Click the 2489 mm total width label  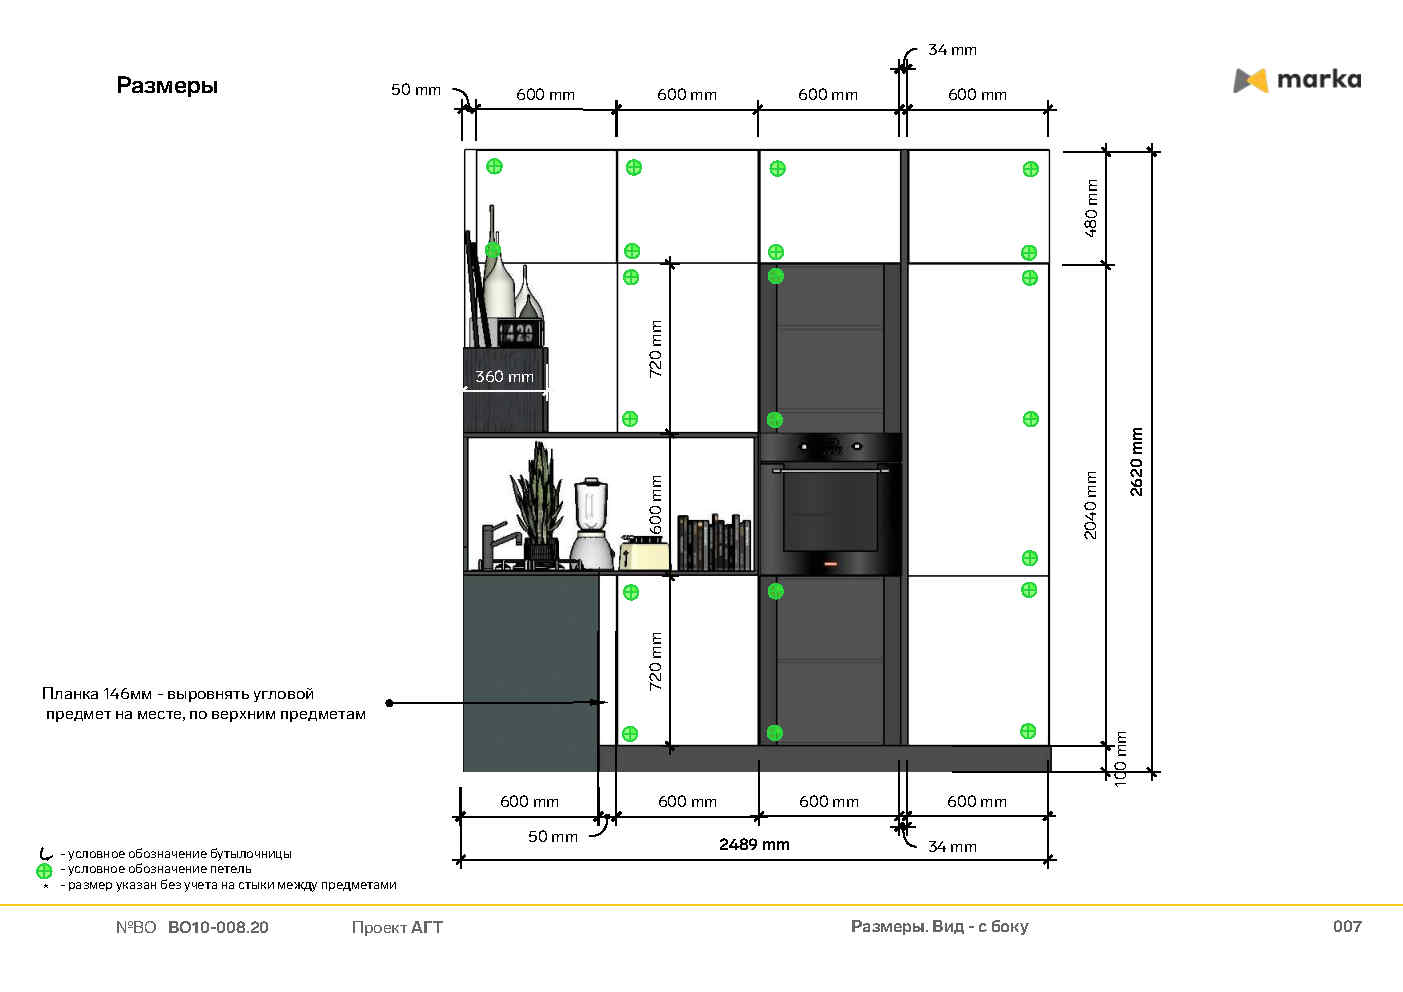754,845
